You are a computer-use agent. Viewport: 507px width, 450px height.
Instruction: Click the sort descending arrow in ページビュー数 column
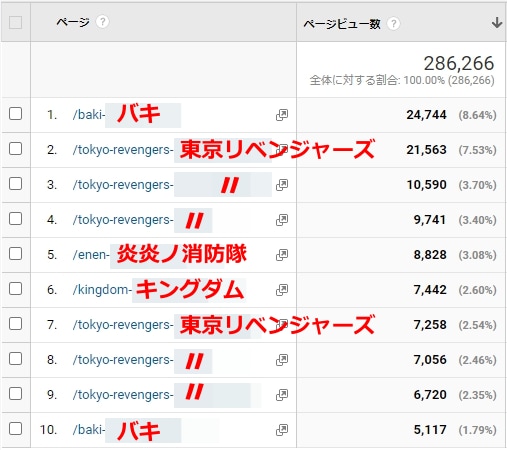497,23
